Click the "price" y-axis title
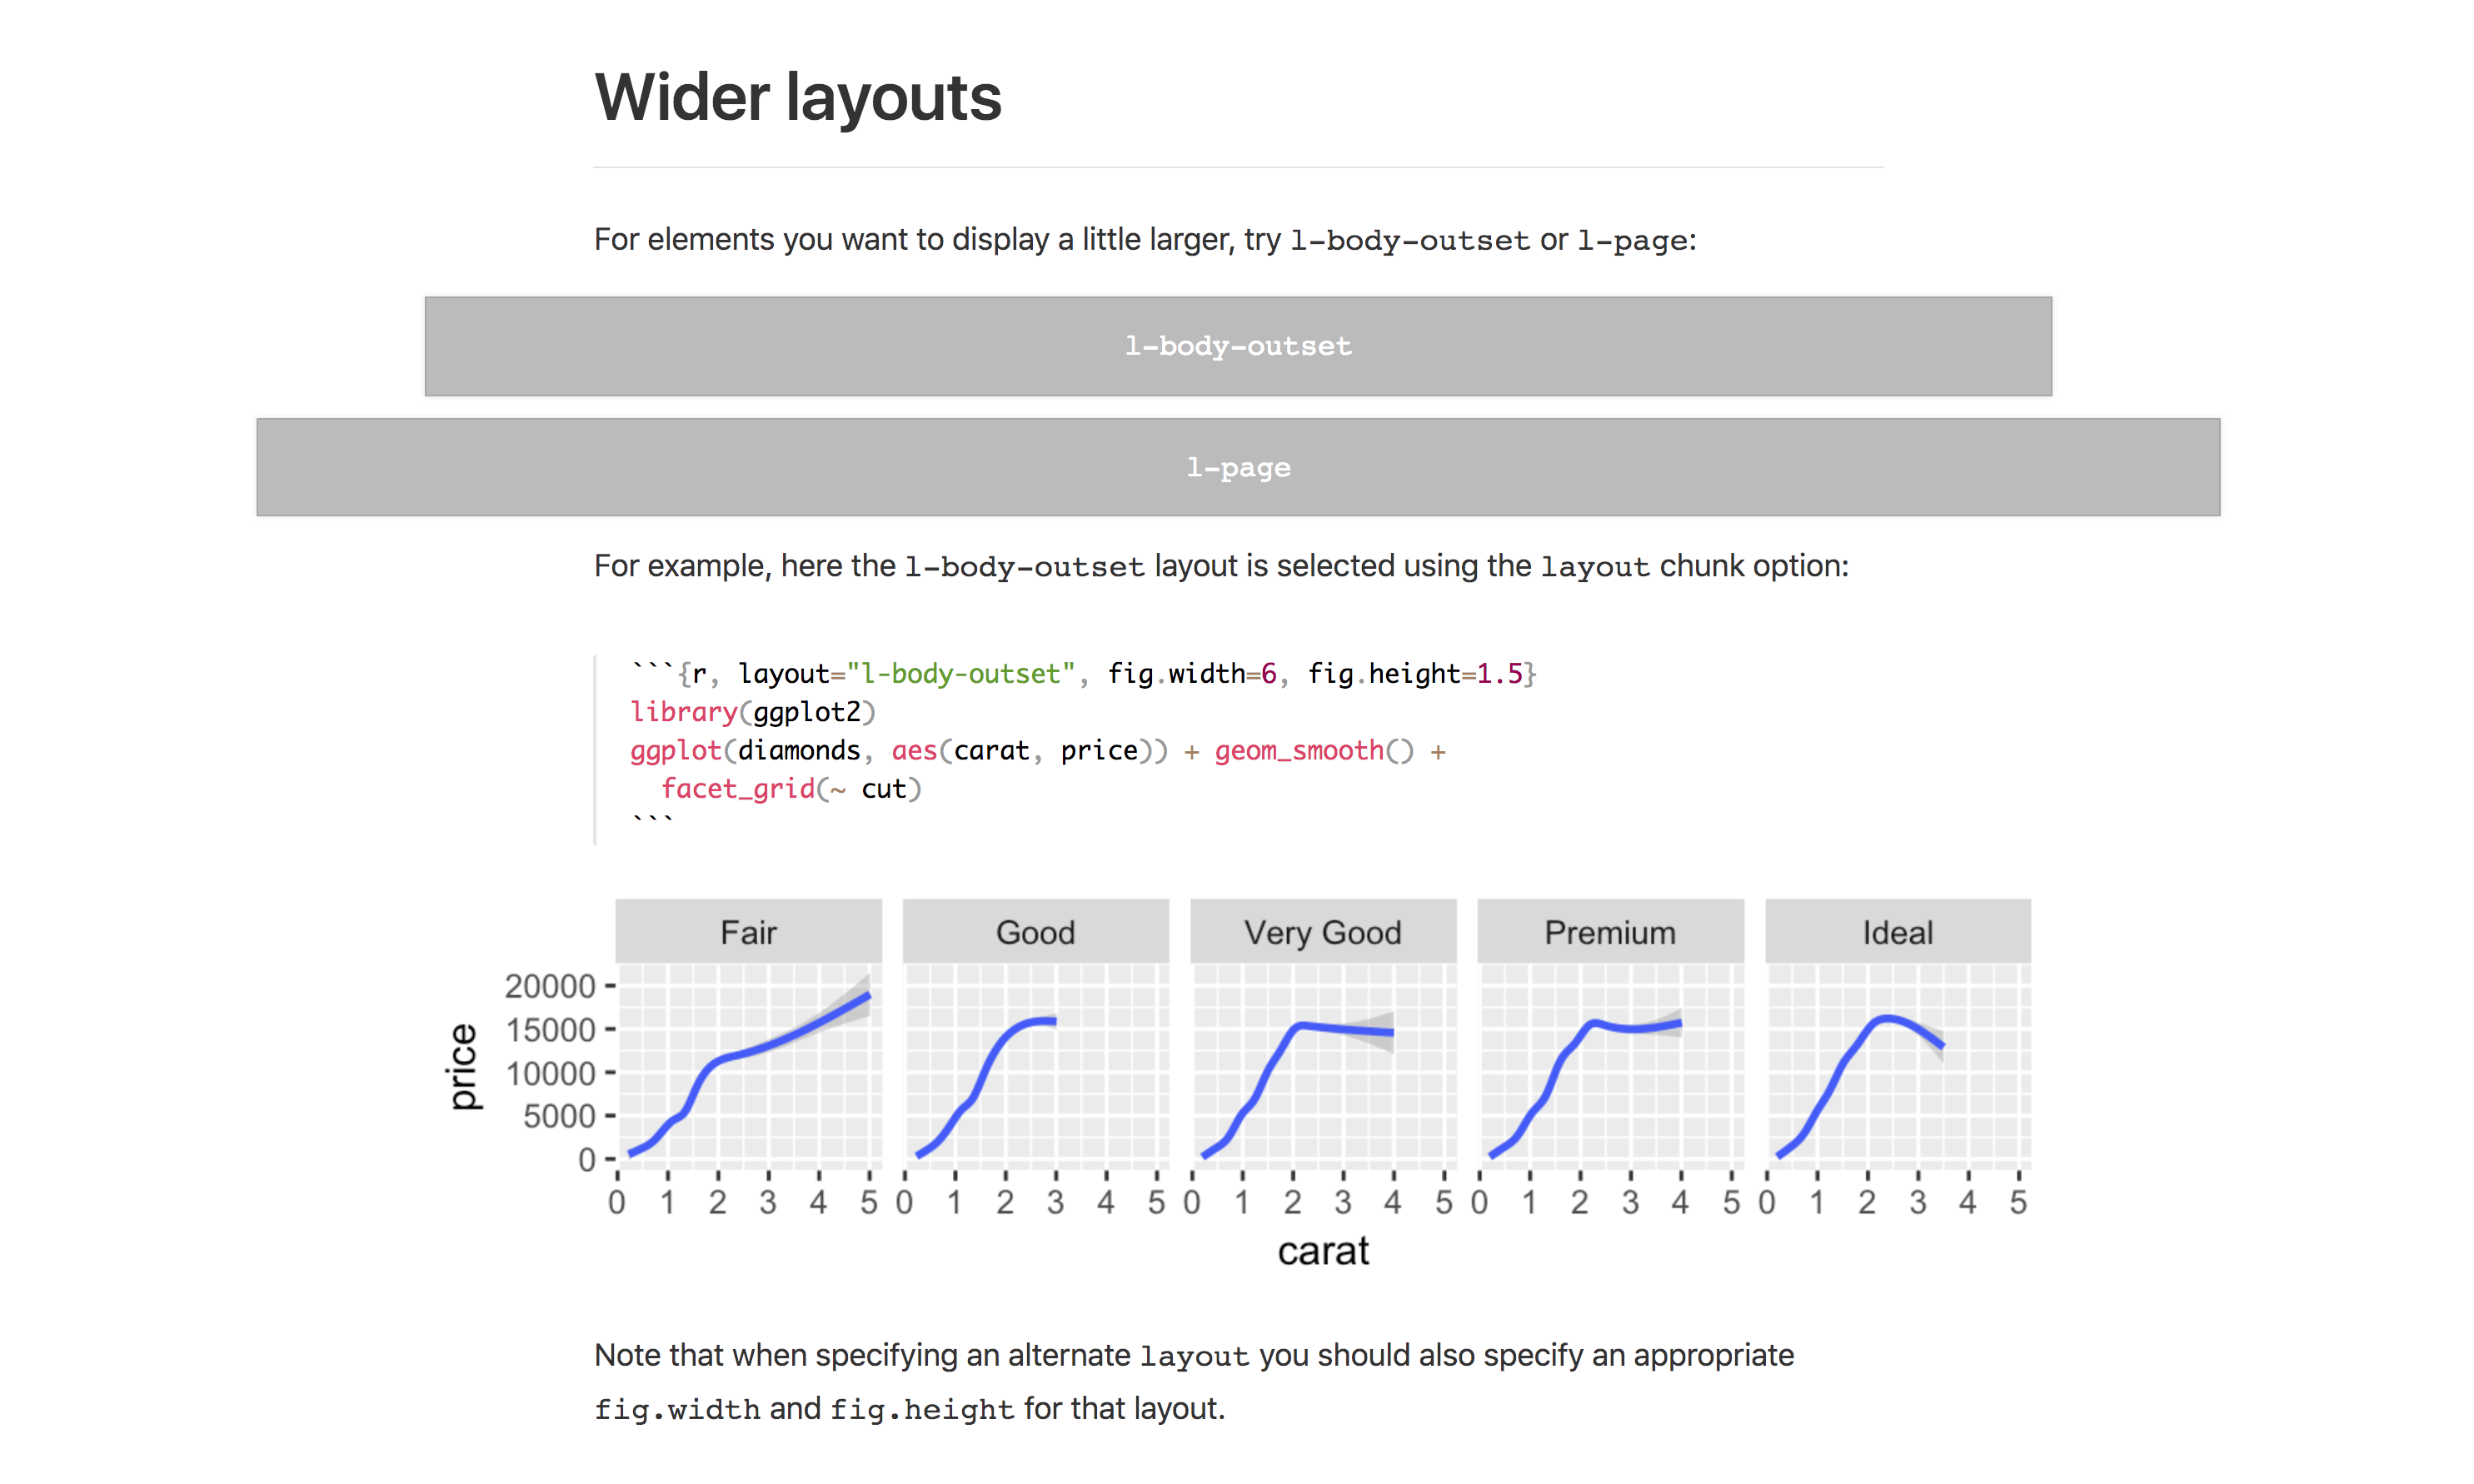This screenshot has height=1484, width=2474. pos(462,1066)
